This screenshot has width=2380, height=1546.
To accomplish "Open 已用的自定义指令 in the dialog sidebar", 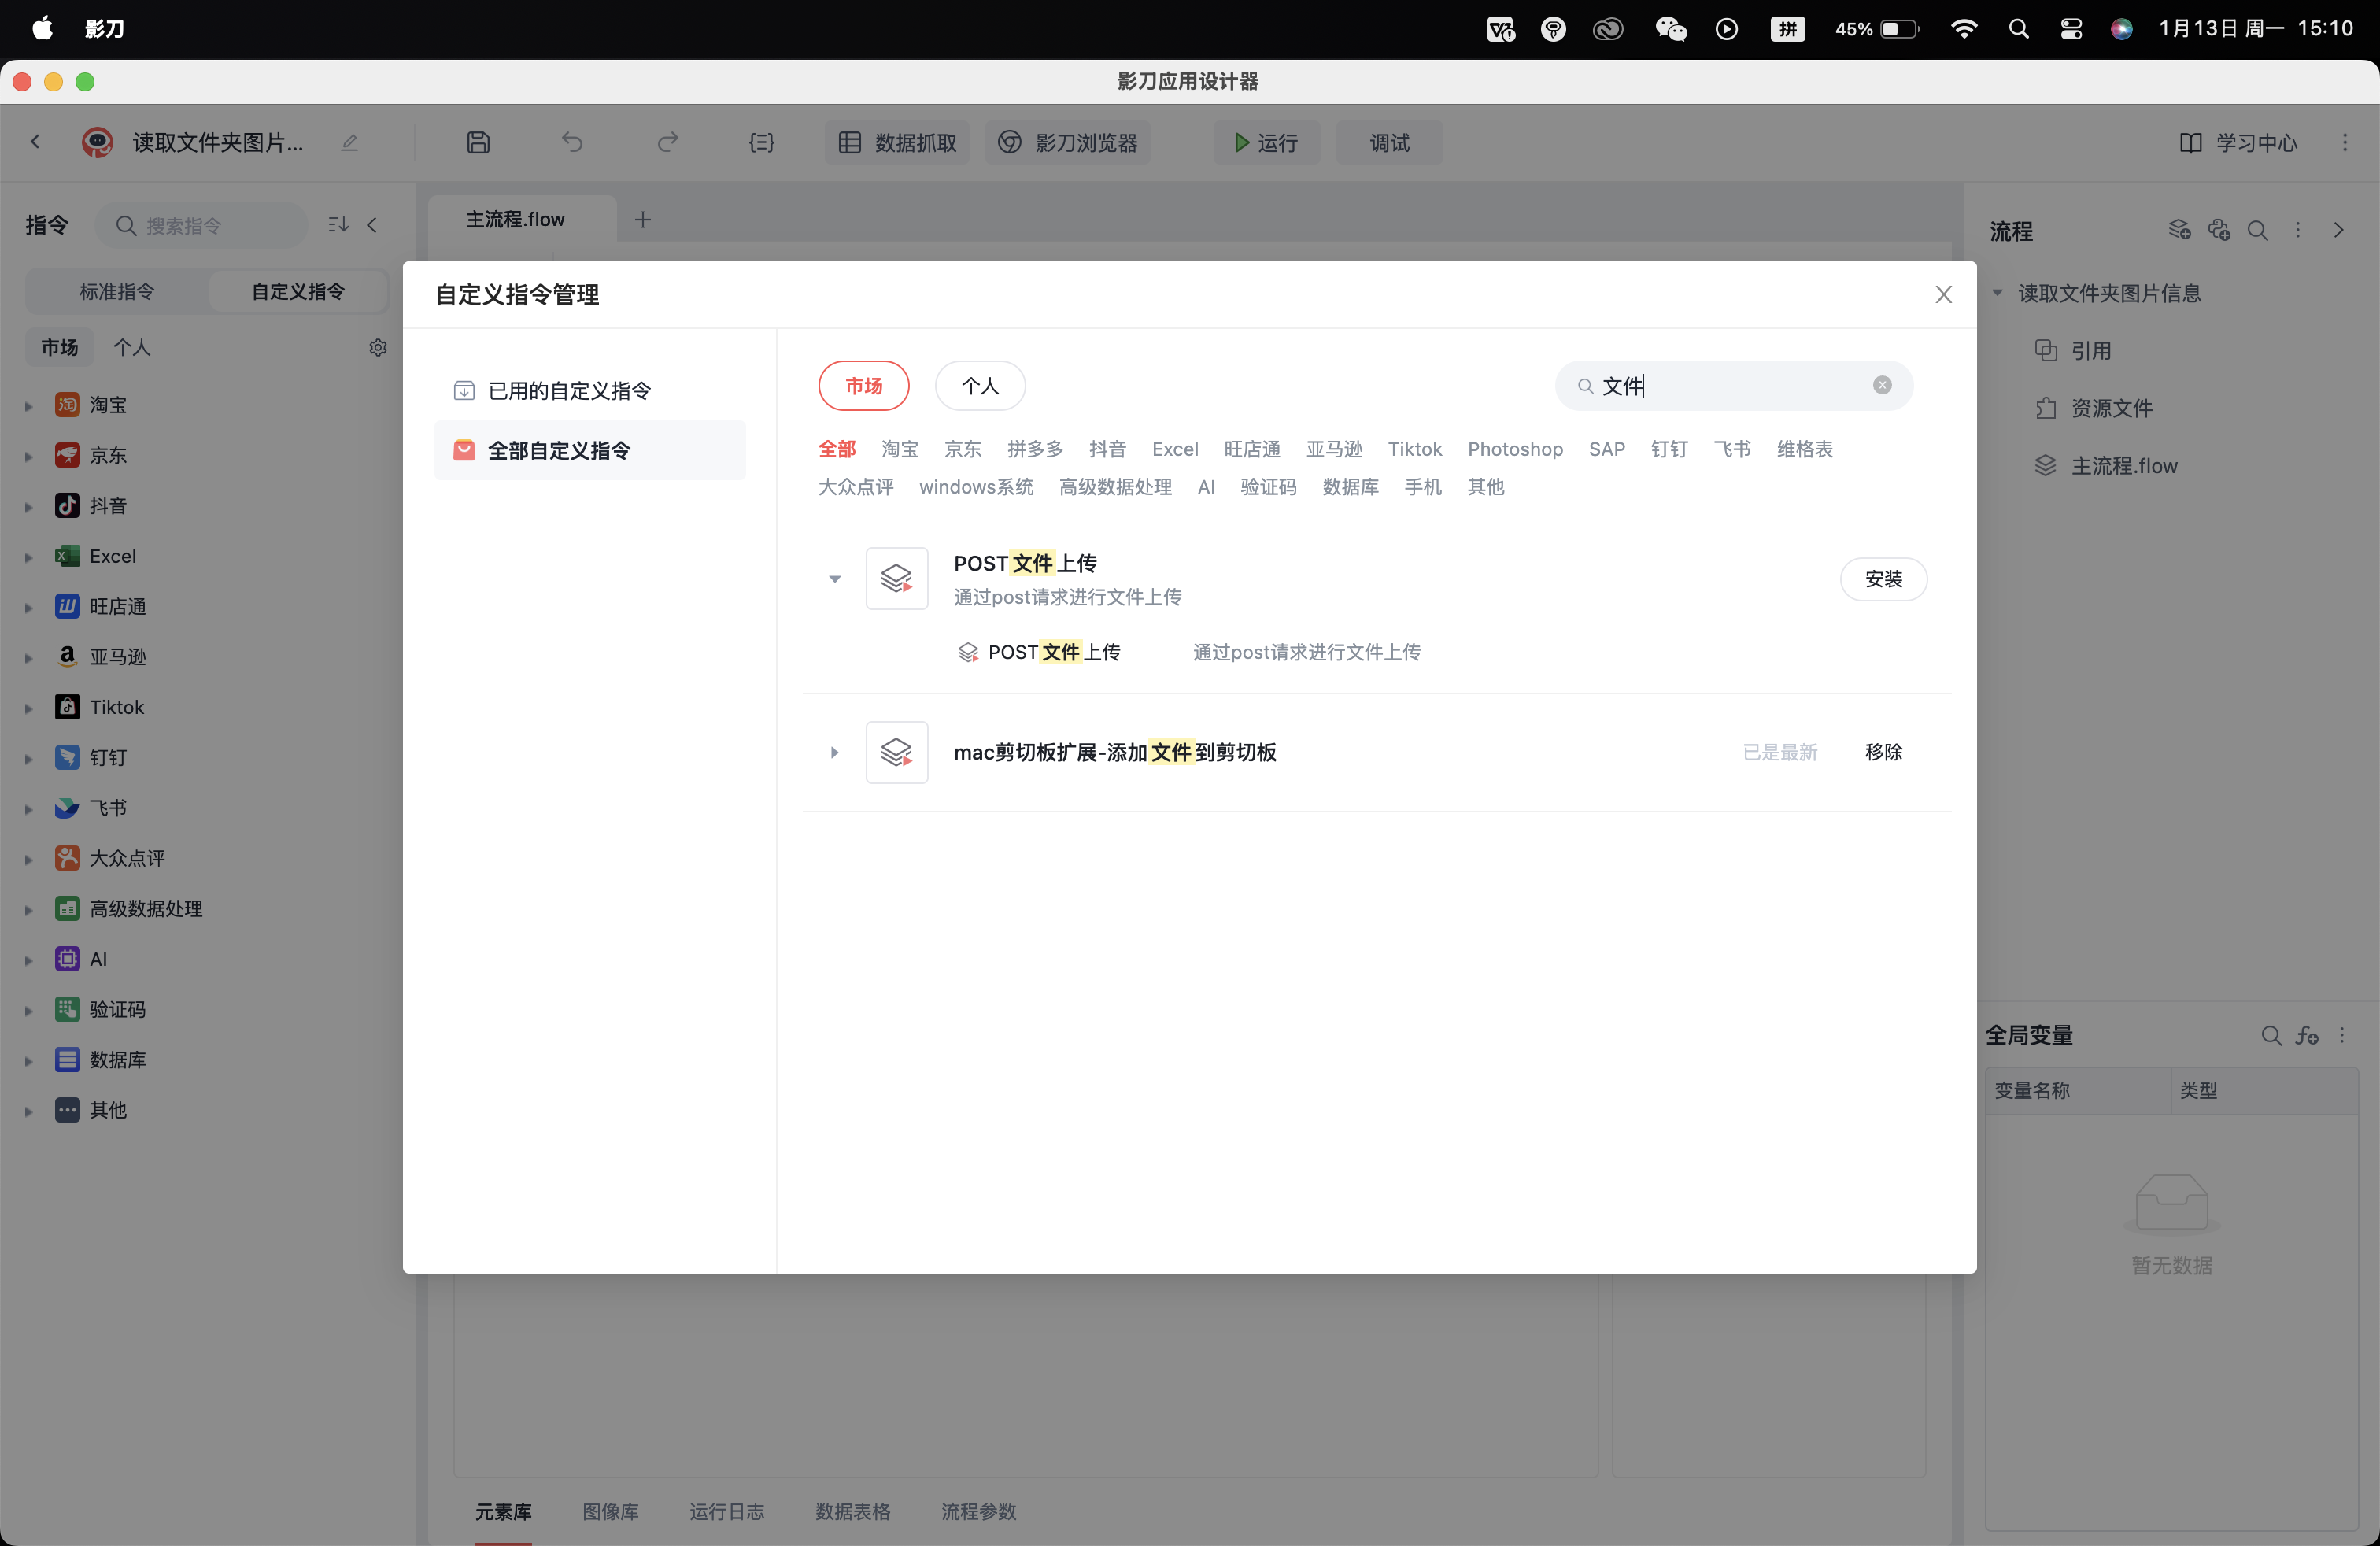I will click(x=568, y=391).
